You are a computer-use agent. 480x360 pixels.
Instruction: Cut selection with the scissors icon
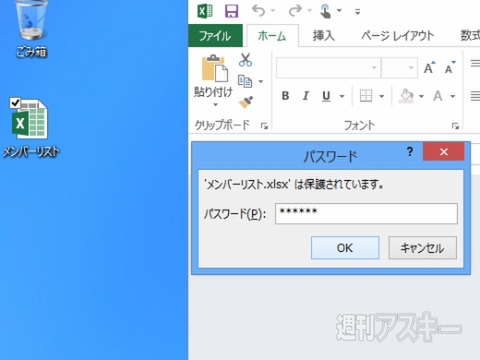coord(245,60)
